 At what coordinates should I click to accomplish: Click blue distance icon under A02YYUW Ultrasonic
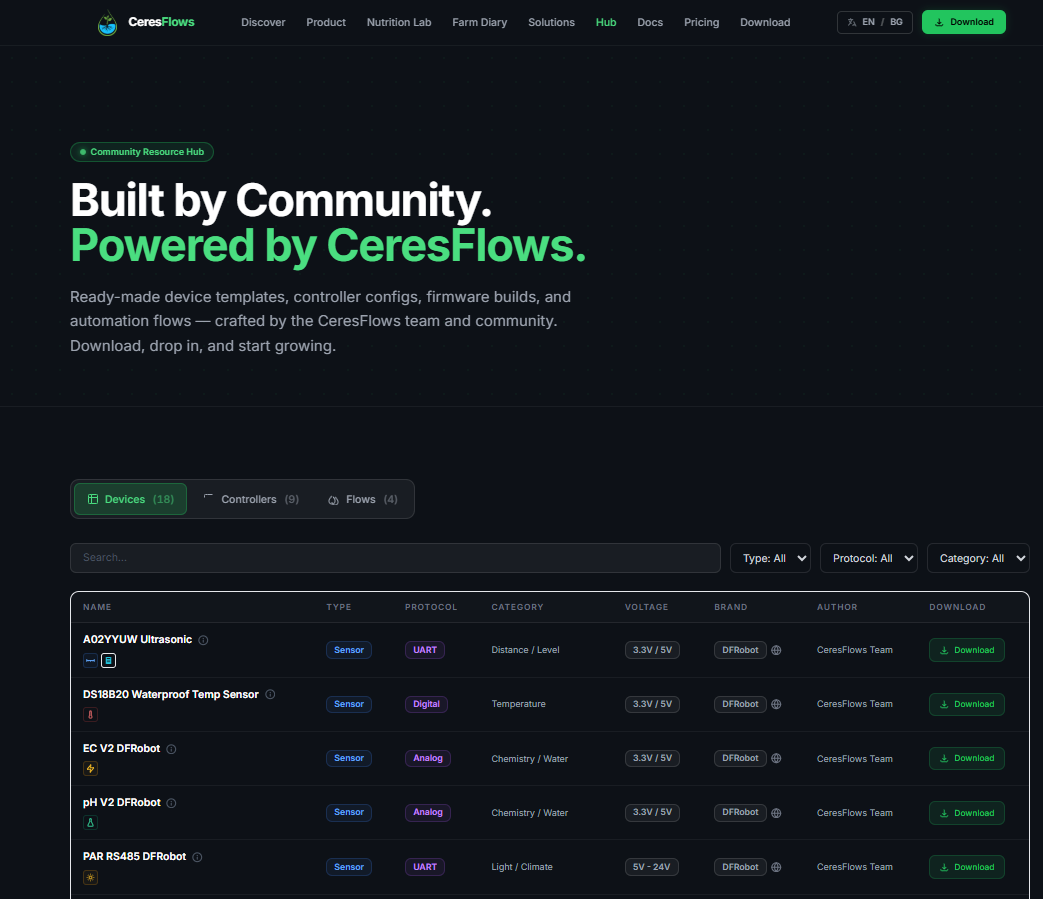tap(90, 660)
